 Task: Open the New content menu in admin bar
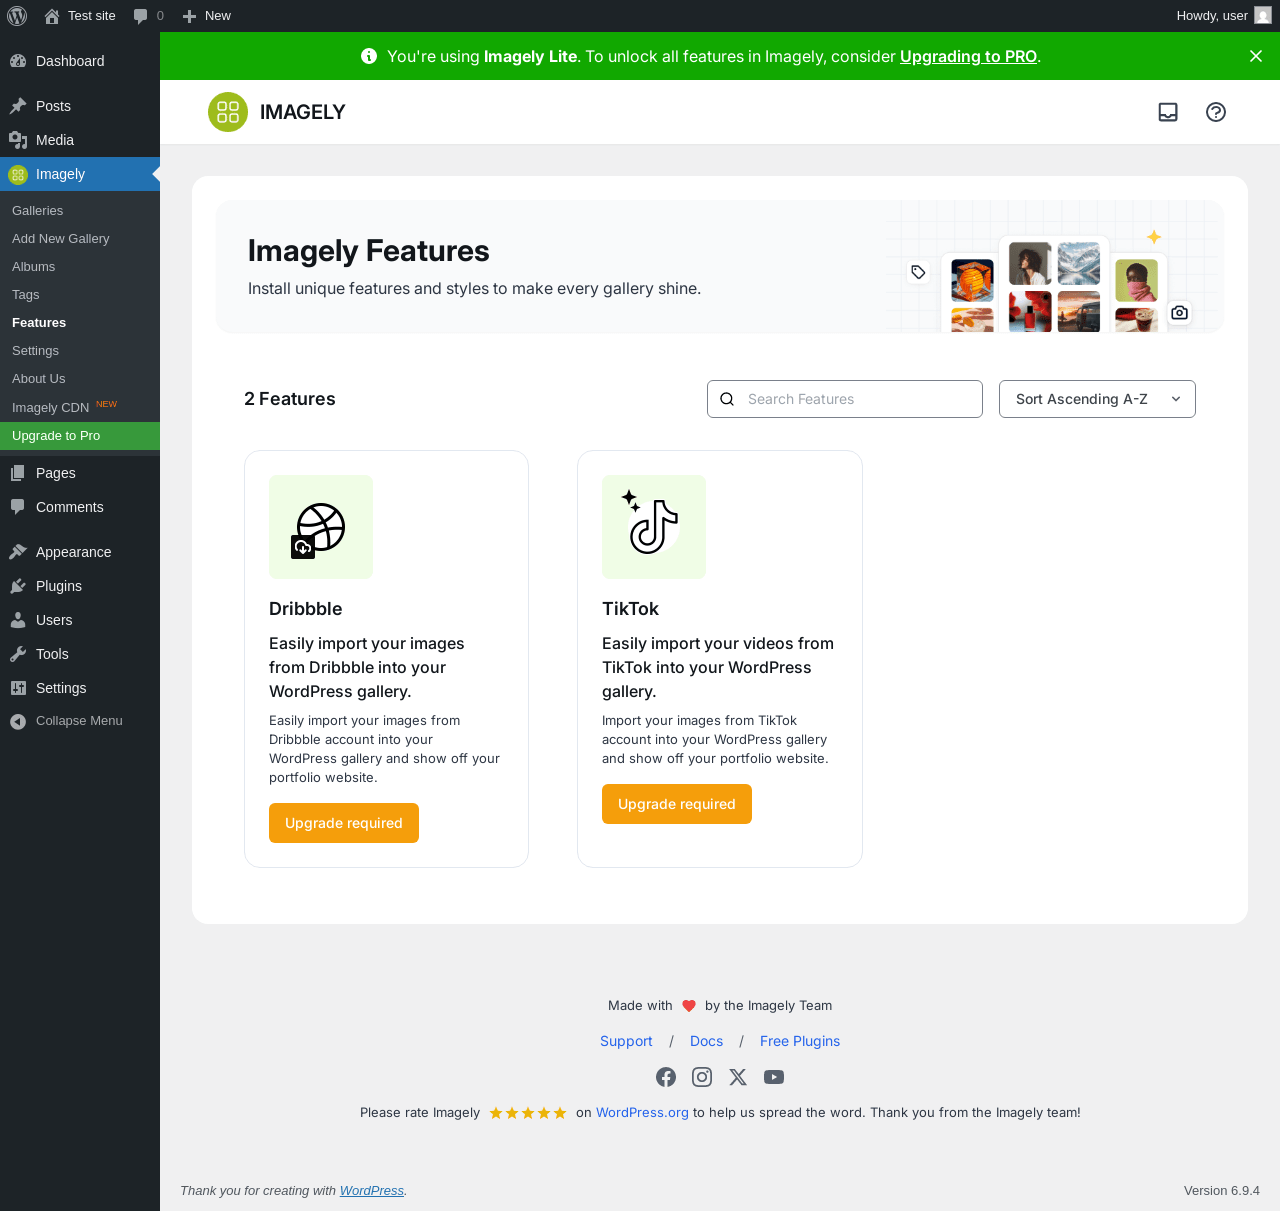point(207,16)
